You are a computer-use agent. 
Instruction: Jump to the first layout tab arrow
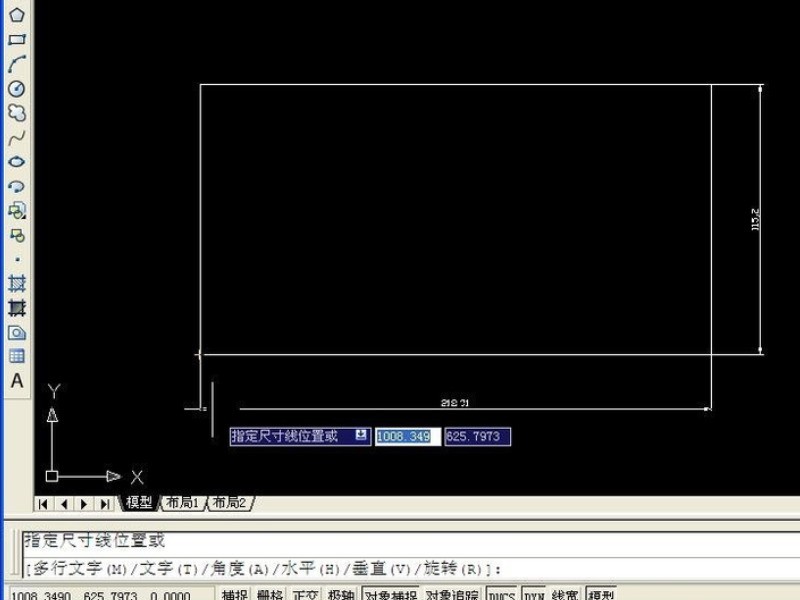click(43, 504)
